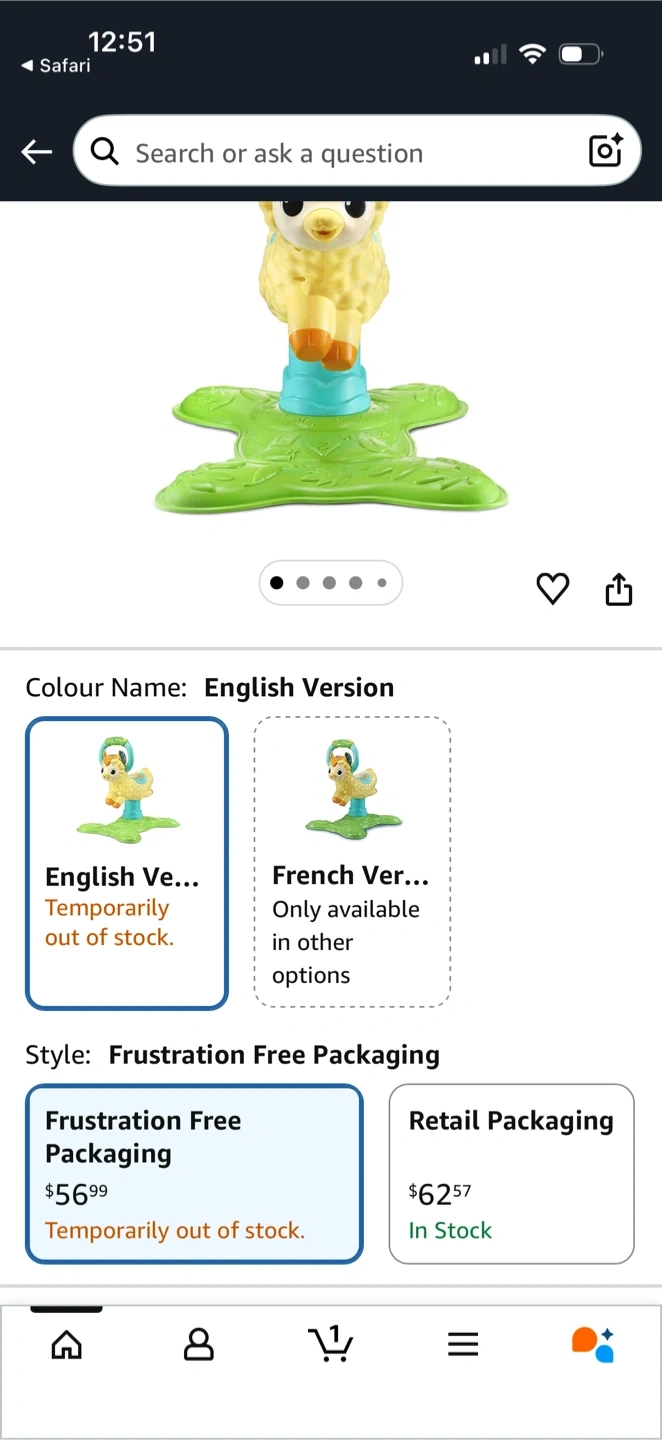Open shopping cart with 1 item
The width and height of the screenshot is (662, 1440).
[331, 1344]
